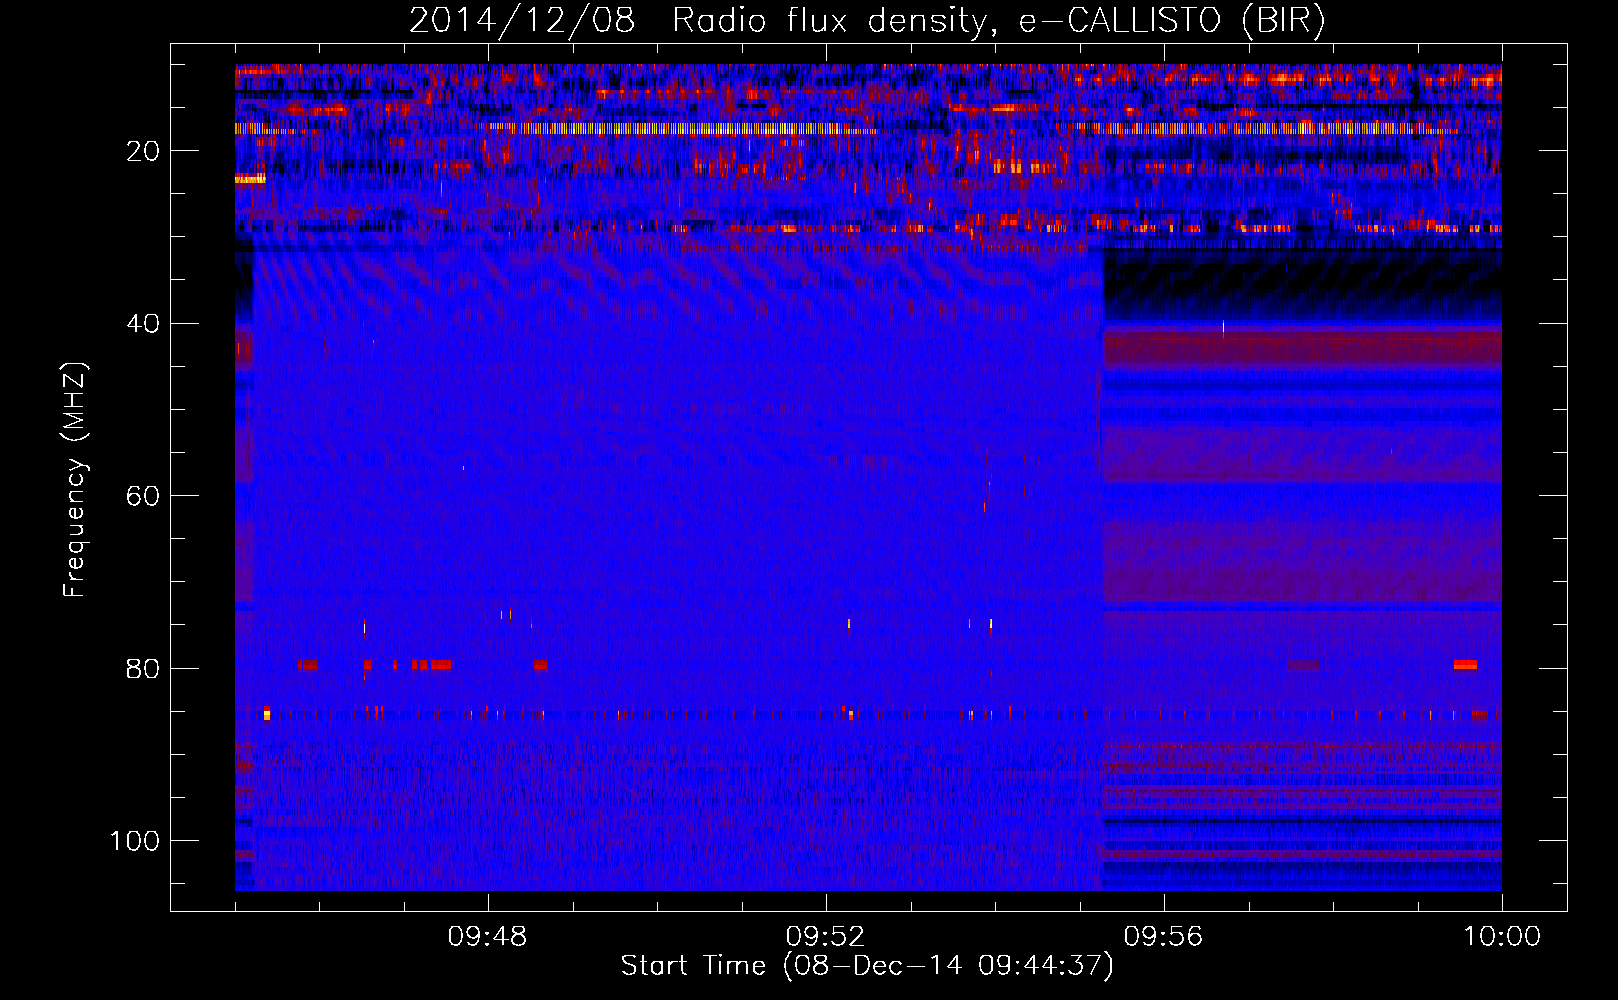Click the 20 frequency tick label
The image size is (1618, 1000).
(x=143, y=151)
